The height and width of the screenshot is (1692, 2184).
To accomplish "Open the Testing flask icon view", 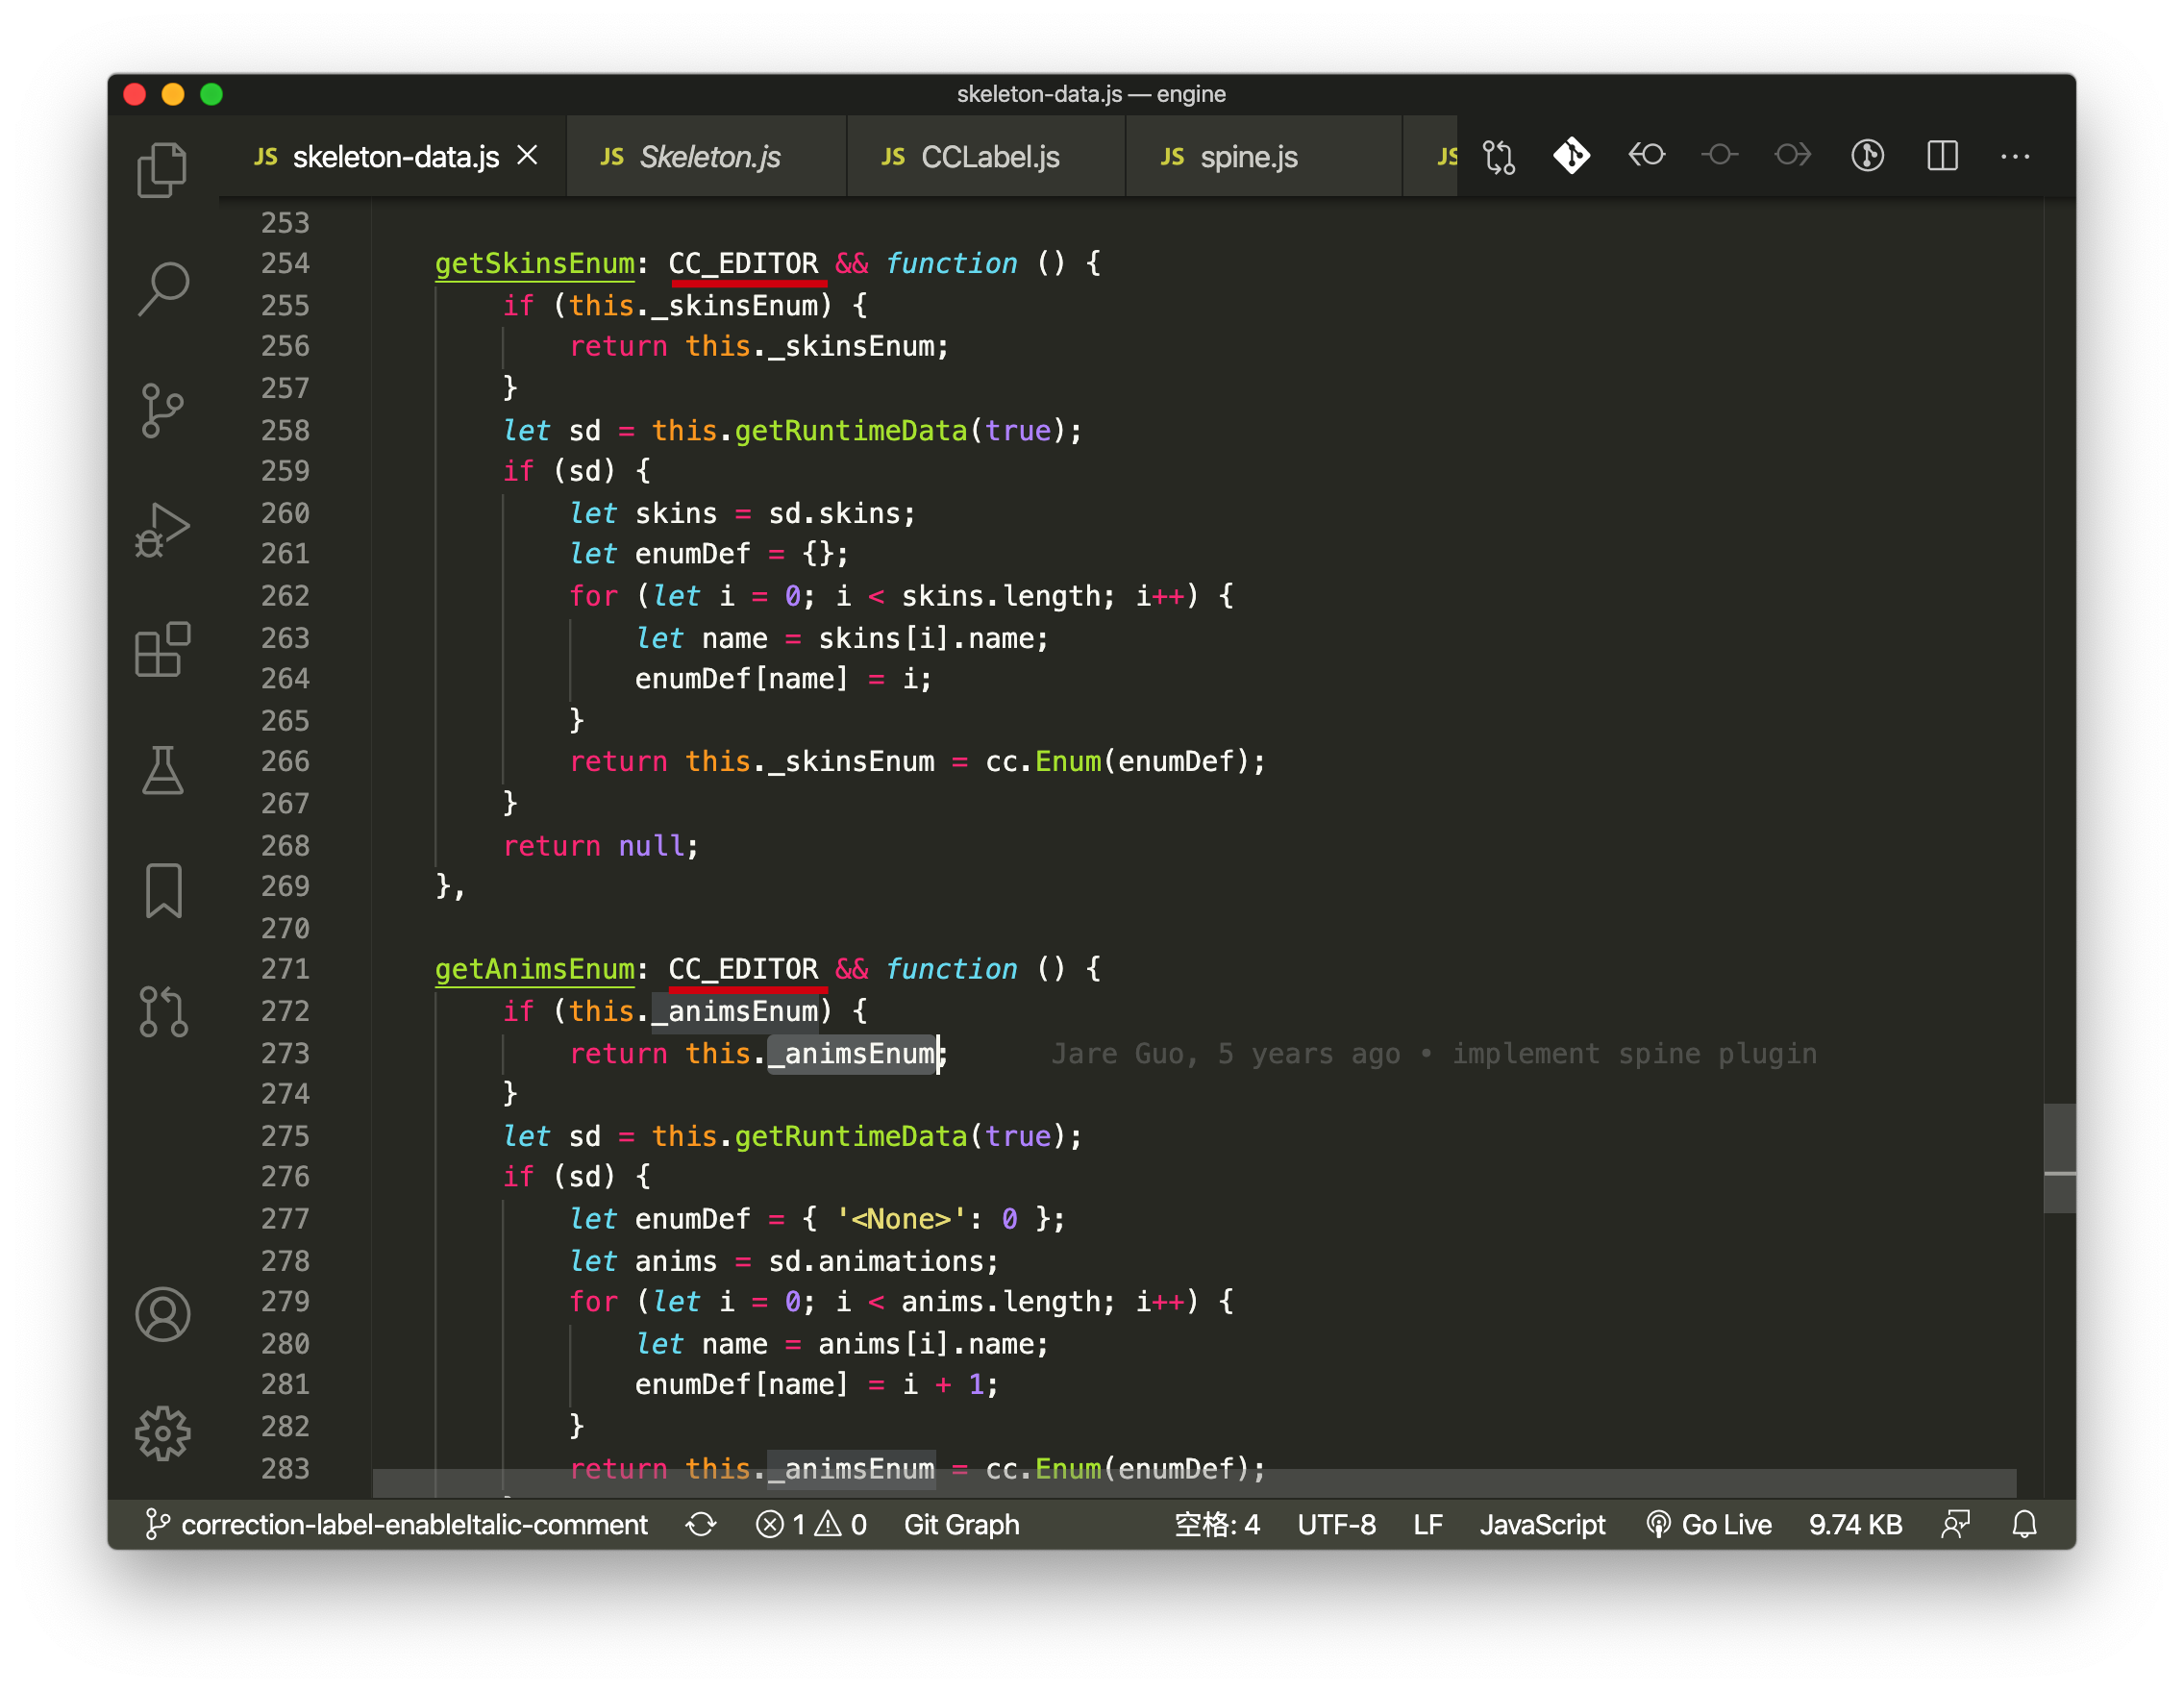I will (162, 771).
